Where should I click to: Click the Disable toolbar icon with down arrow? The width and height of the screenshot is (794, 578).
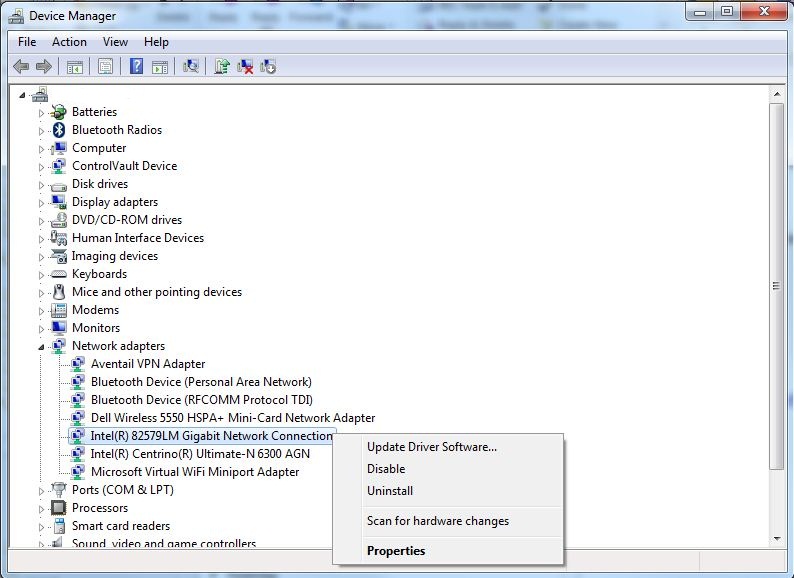click(268, 67)
